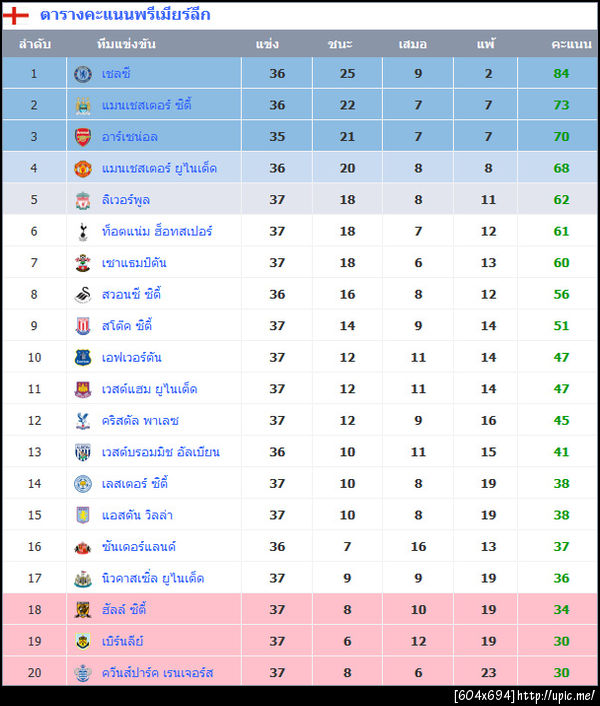
Task: Click the Arsenal club crest icon
Action: click(x=83, y=137)
